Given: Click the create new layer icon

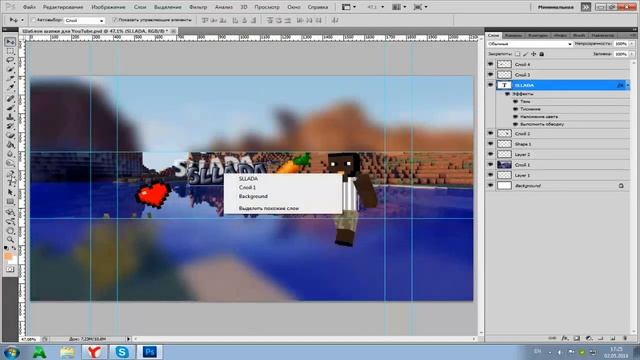Looking at the screenshot, I should click(x=613, y=338).
